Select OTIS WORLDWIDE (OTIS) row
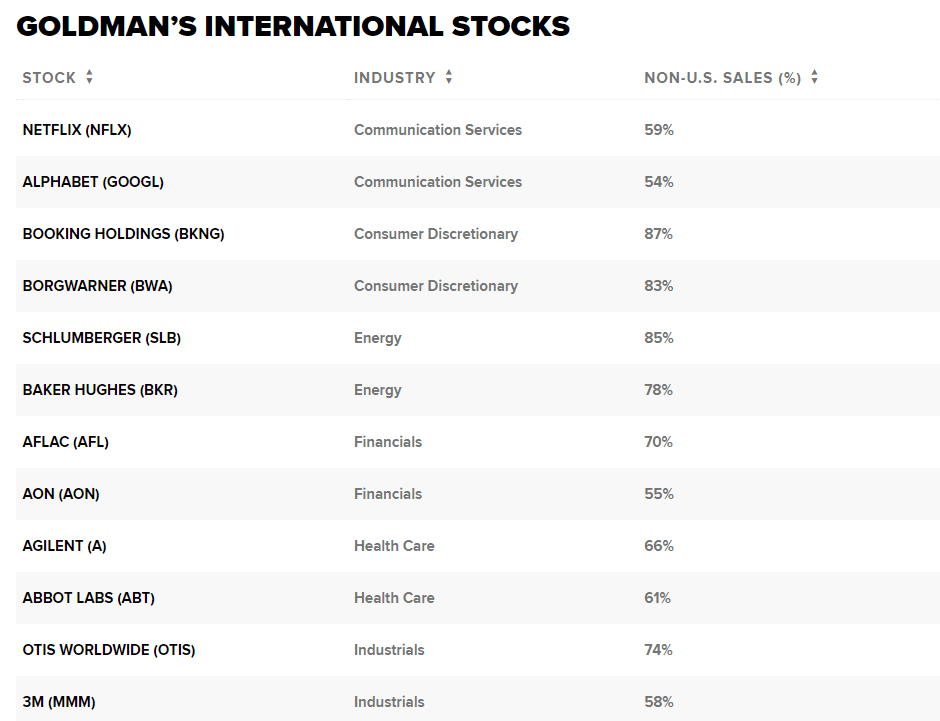Image resolution: width=940 pixels, height=721 pixels. coord(109,650)
